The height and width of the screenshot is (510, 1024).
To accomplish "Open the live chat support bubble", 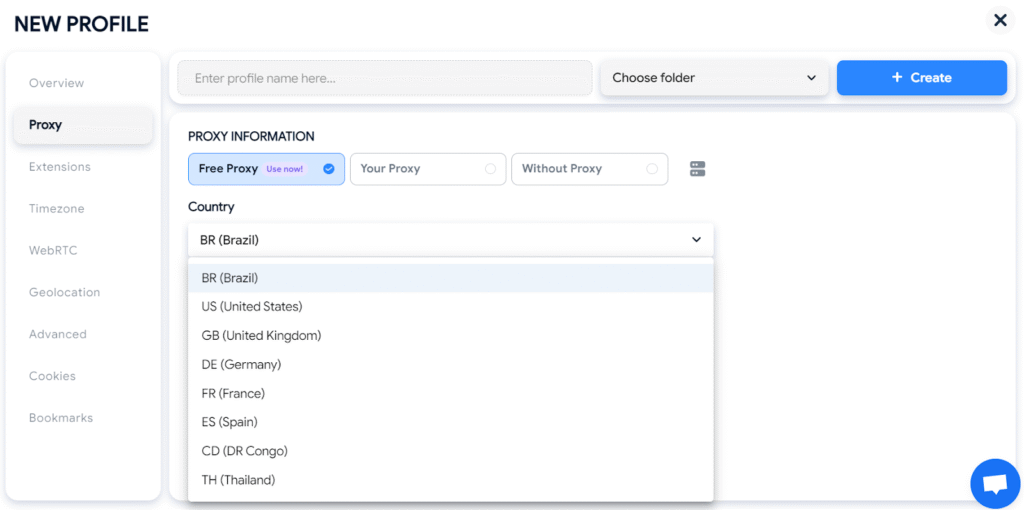I will [x=994, y=484].
